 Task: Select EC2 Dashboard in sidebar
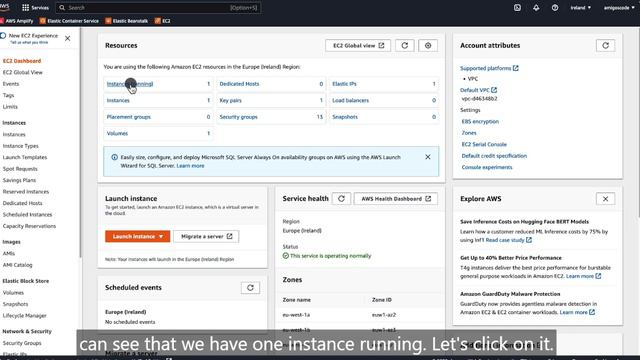pos(22,61)
